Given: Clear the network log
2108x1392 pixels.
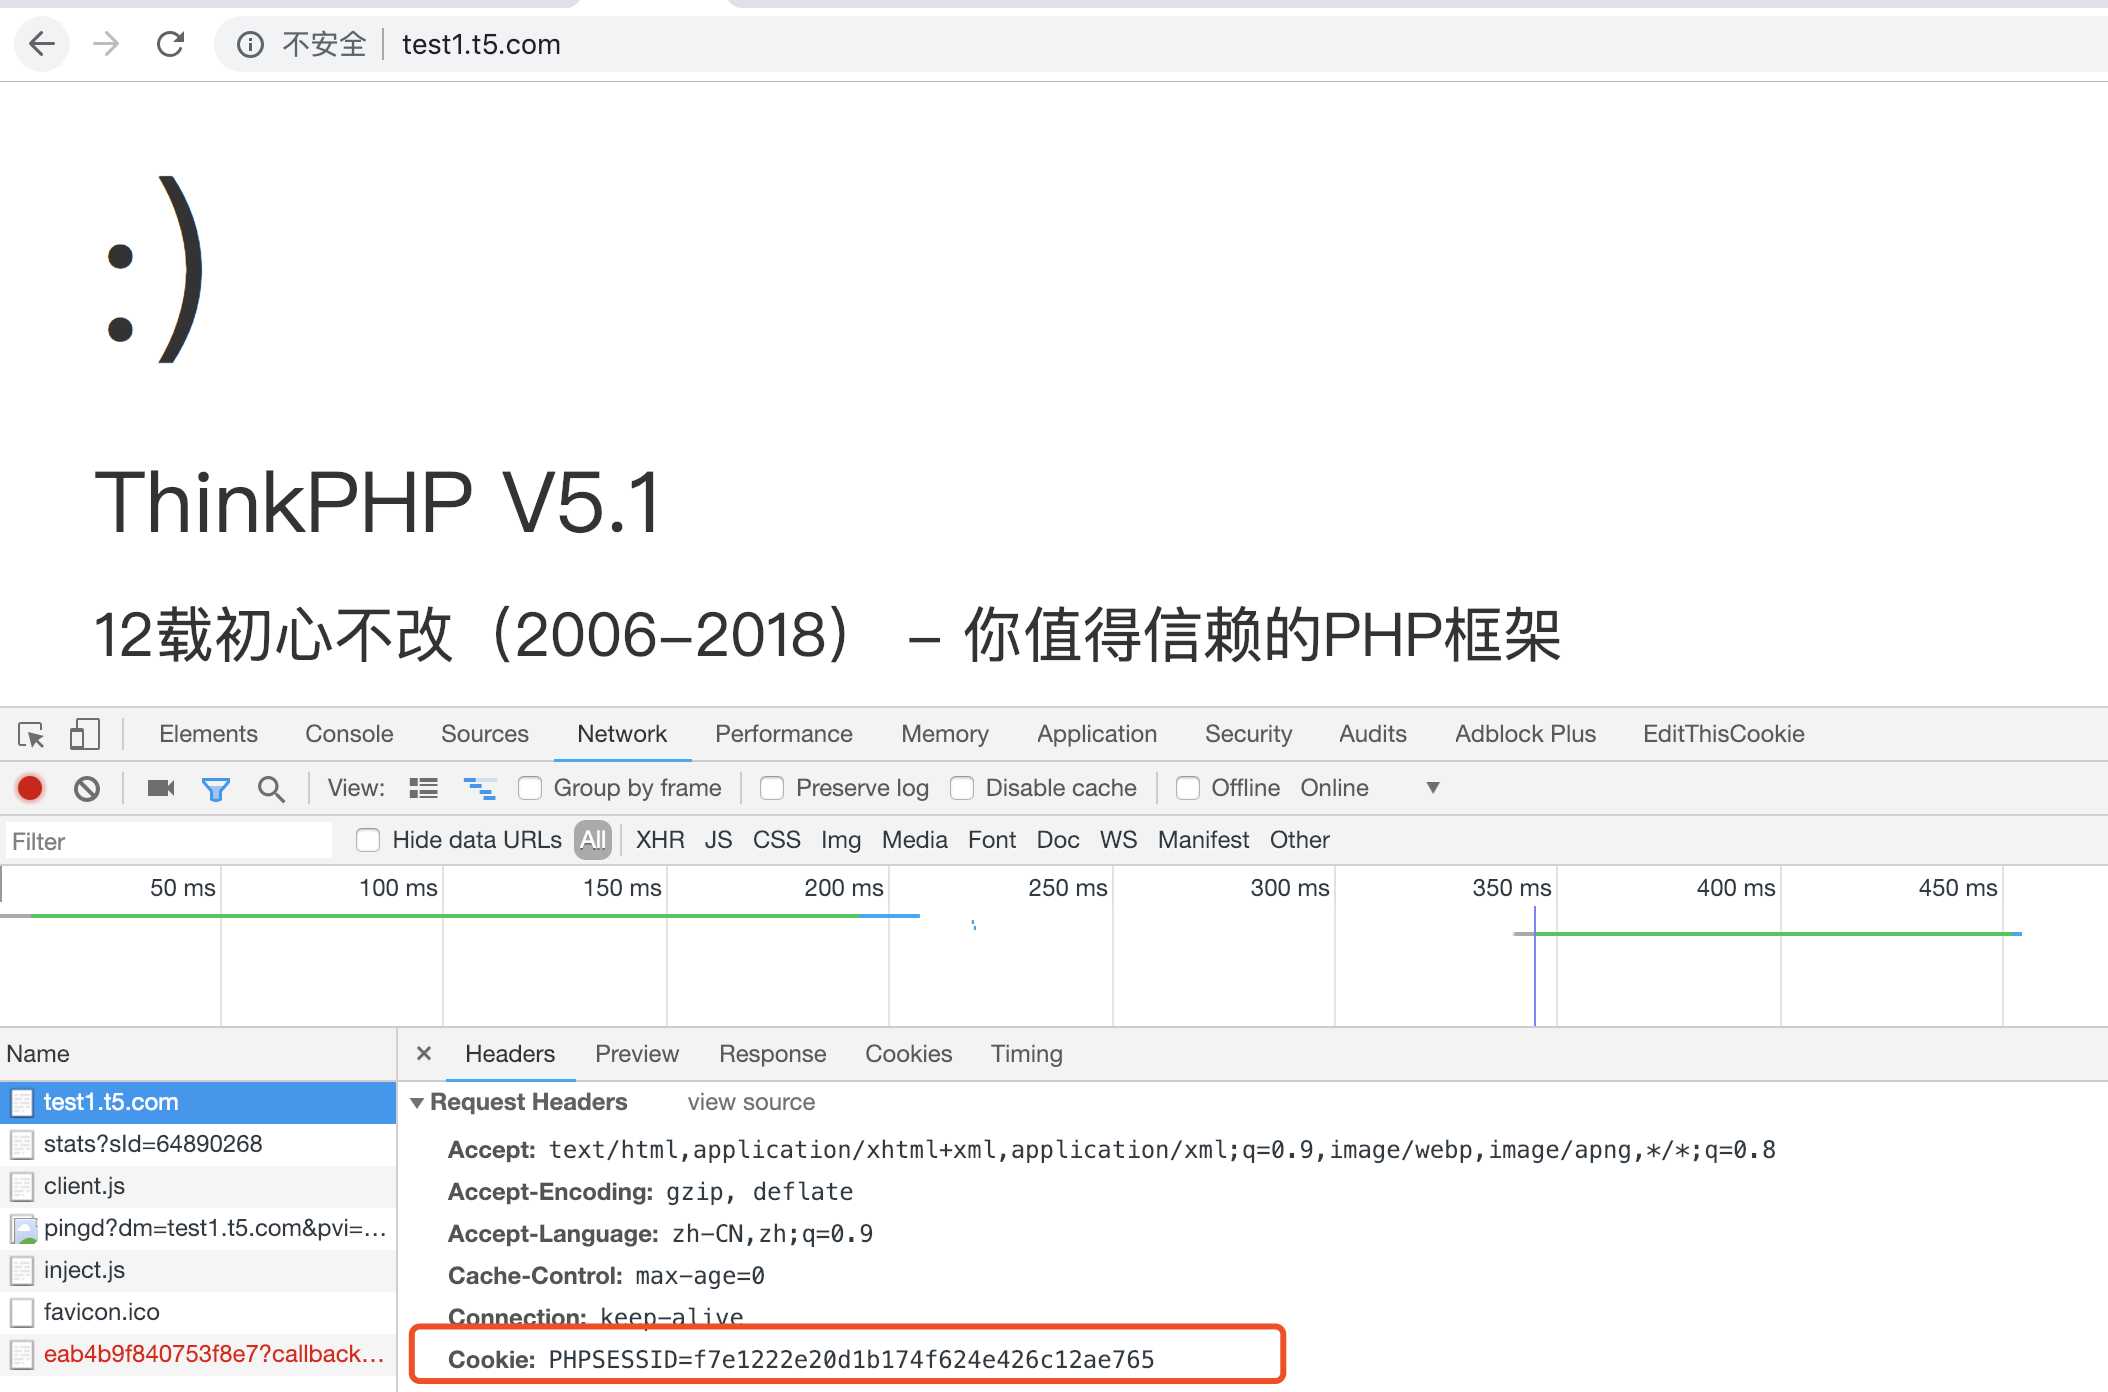Looking at the screenshot, I should point(87,789).
